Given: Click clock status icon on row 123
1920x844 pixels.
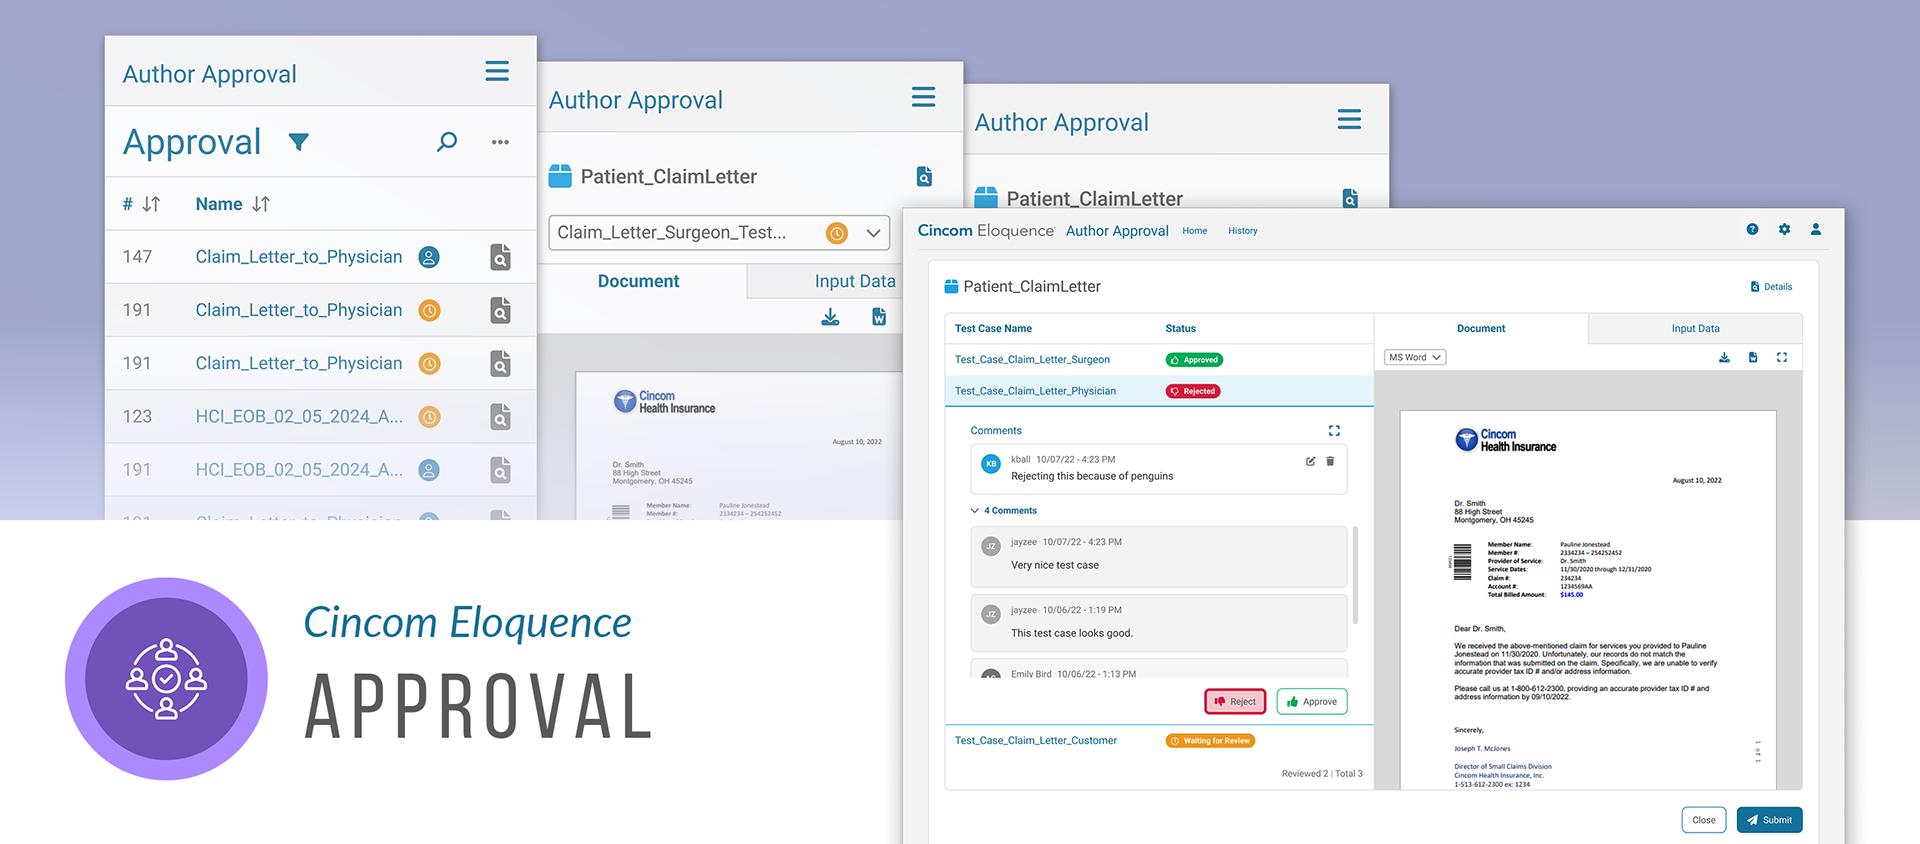Looking at the screenshot, I should tap(429, 416).
